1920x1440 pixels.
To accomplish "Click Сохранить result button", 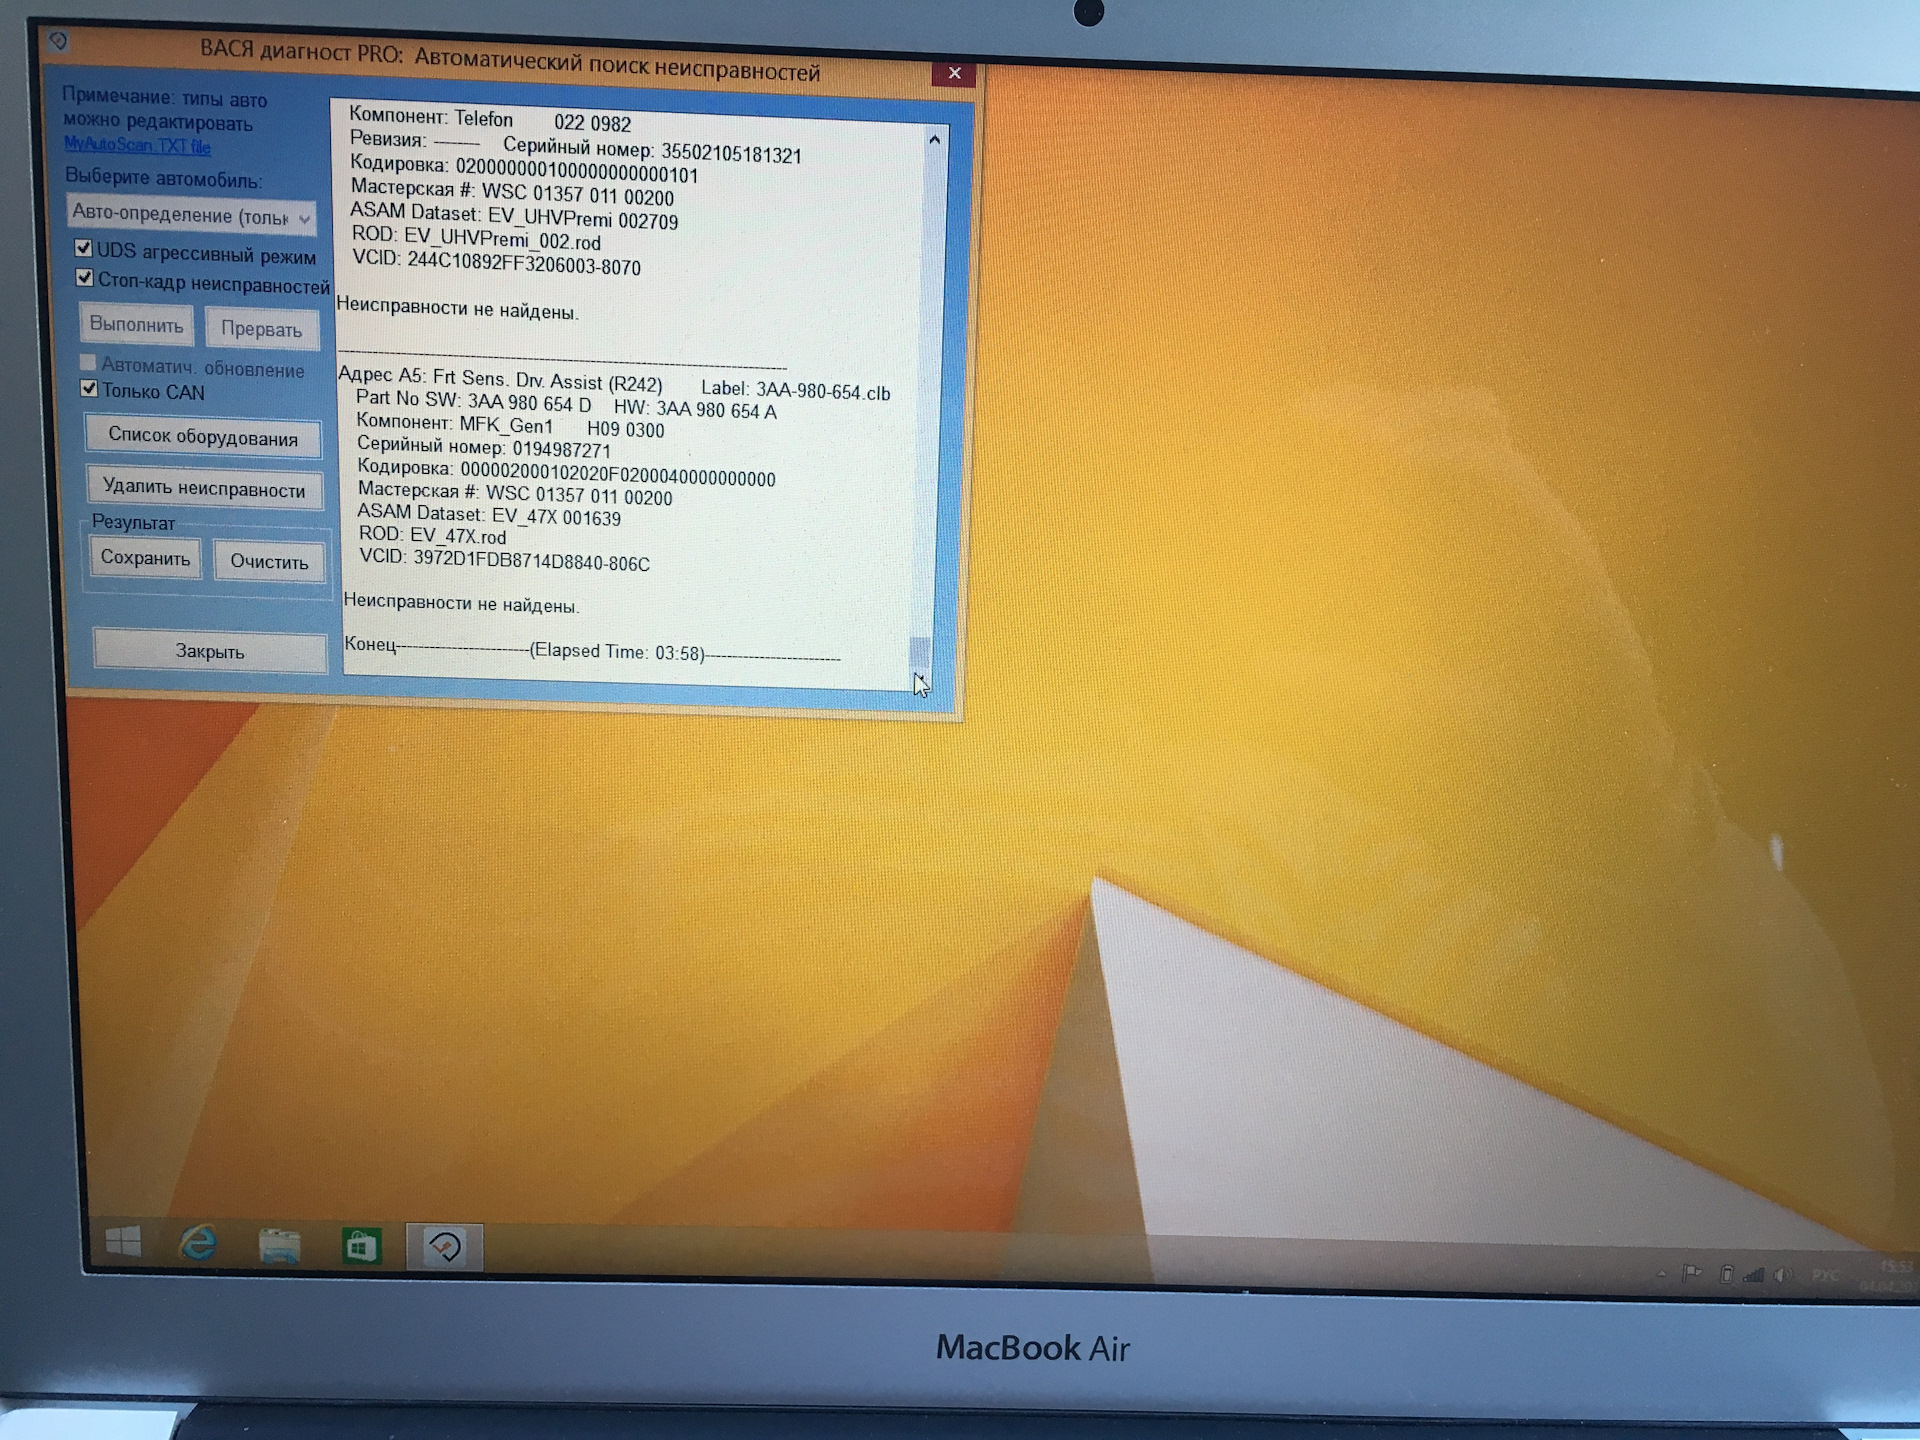I will click(x=146, y=558).
